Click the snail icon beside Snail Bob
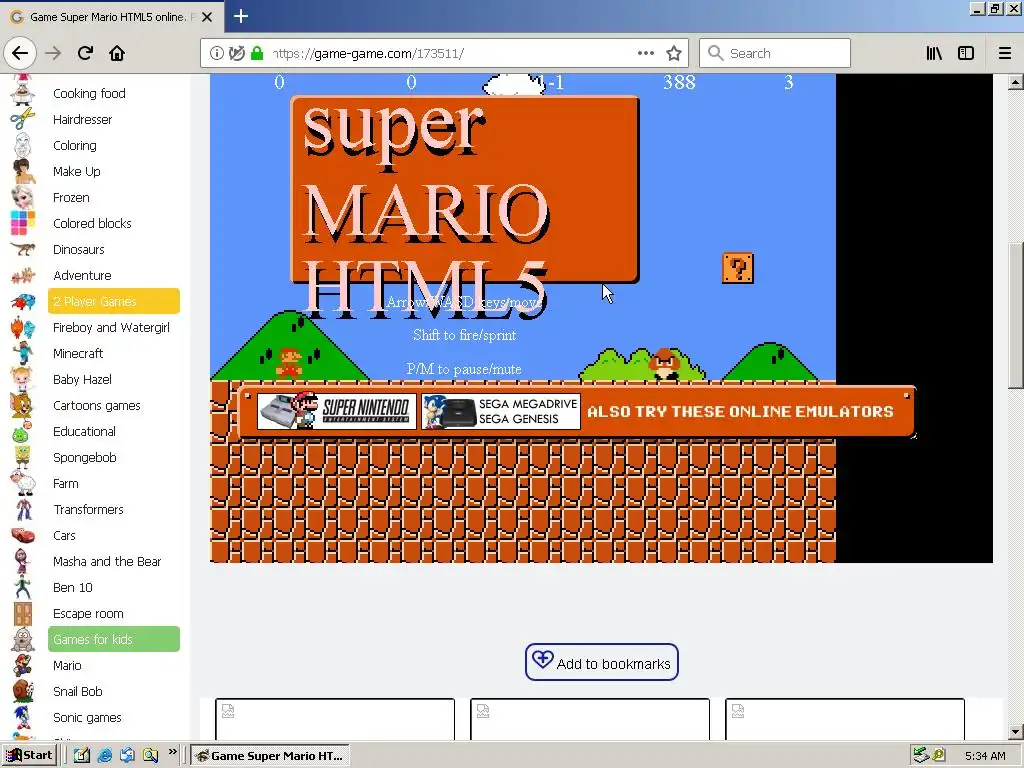The image size is (1024, 768). tap(23, 691)
